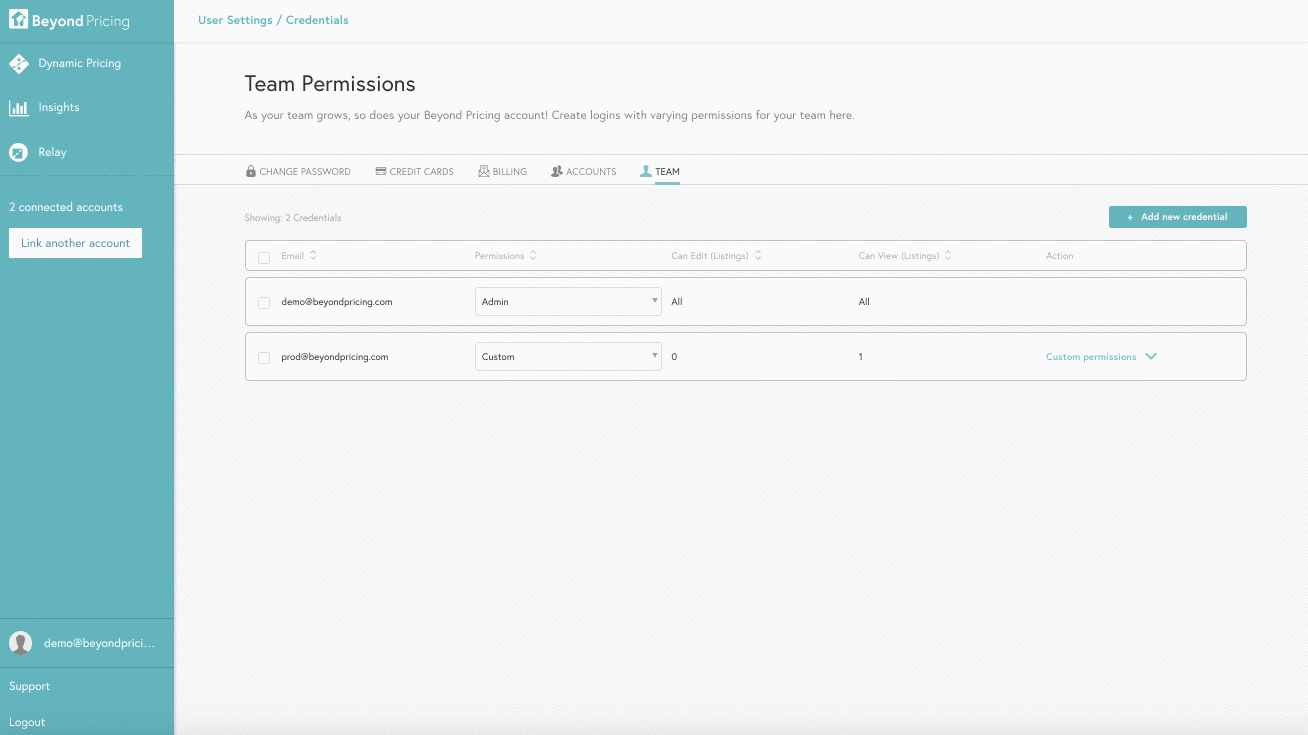Click the Email column header label
Image resolution: width=1308 pixels, height=735 pixels.
pos(293,256)
